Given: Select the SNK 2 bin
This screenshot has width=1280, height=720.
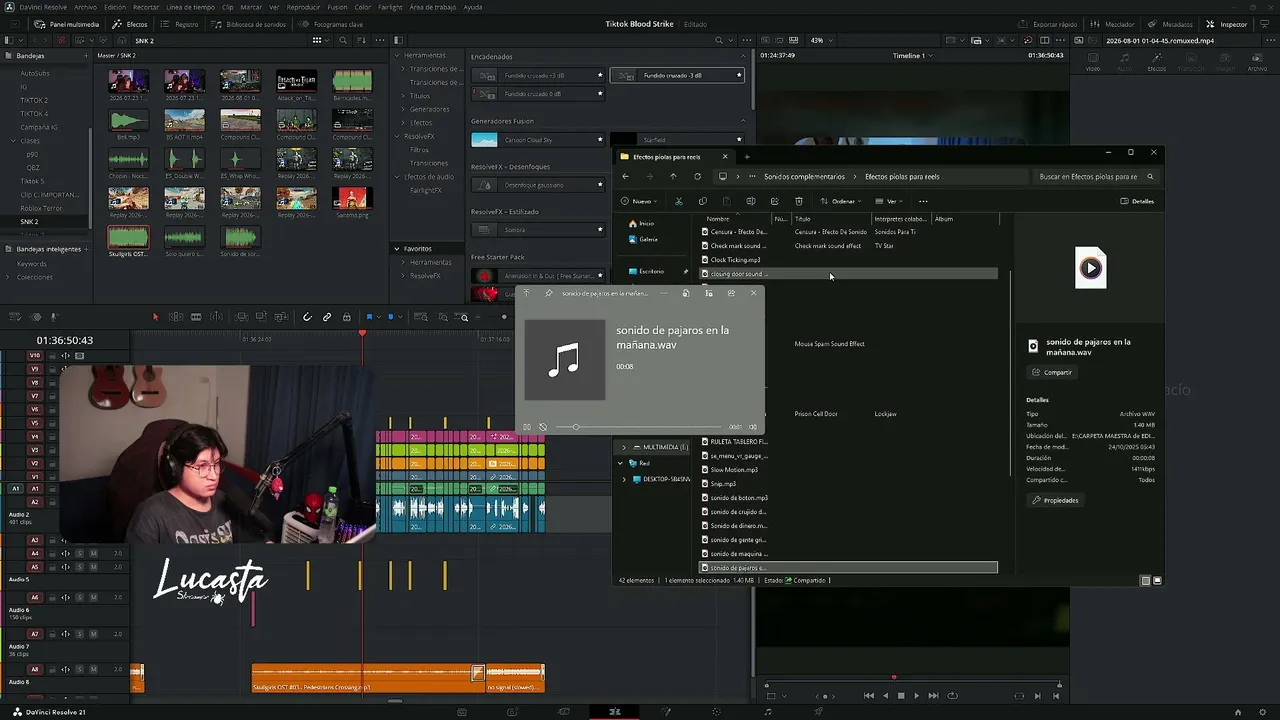Looking at the screenshot, I should tap(30, 221).
